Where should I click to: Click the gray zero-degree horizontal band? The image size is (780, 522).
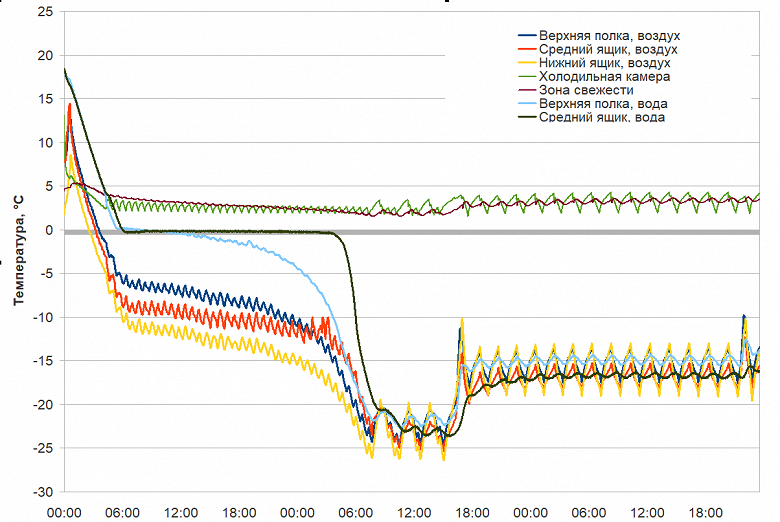tap(412, 232)
